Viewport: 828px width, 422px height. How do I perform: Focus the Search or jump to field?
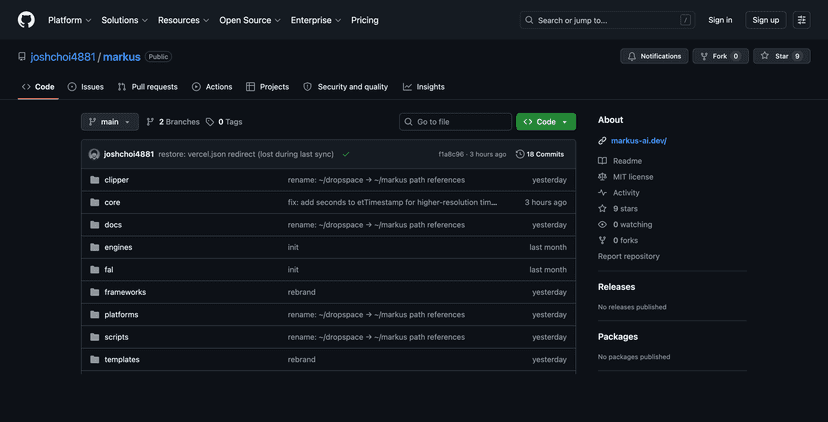coord(607,20)
